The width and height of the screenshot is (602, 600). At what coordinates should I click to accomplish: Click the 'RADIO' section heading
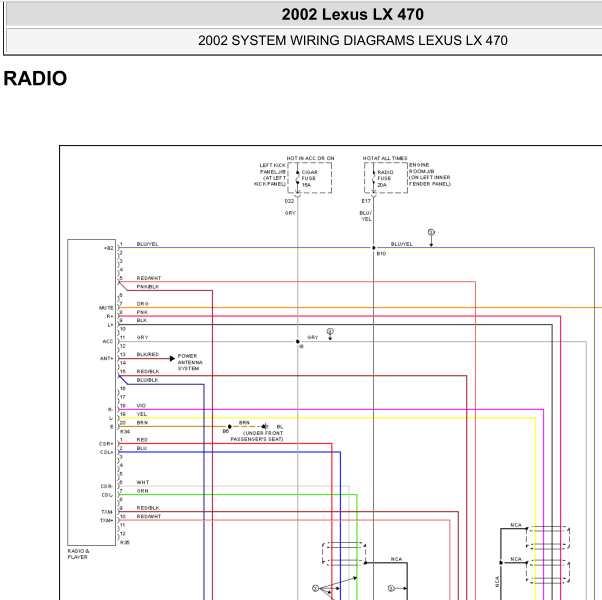pos(35,78)
